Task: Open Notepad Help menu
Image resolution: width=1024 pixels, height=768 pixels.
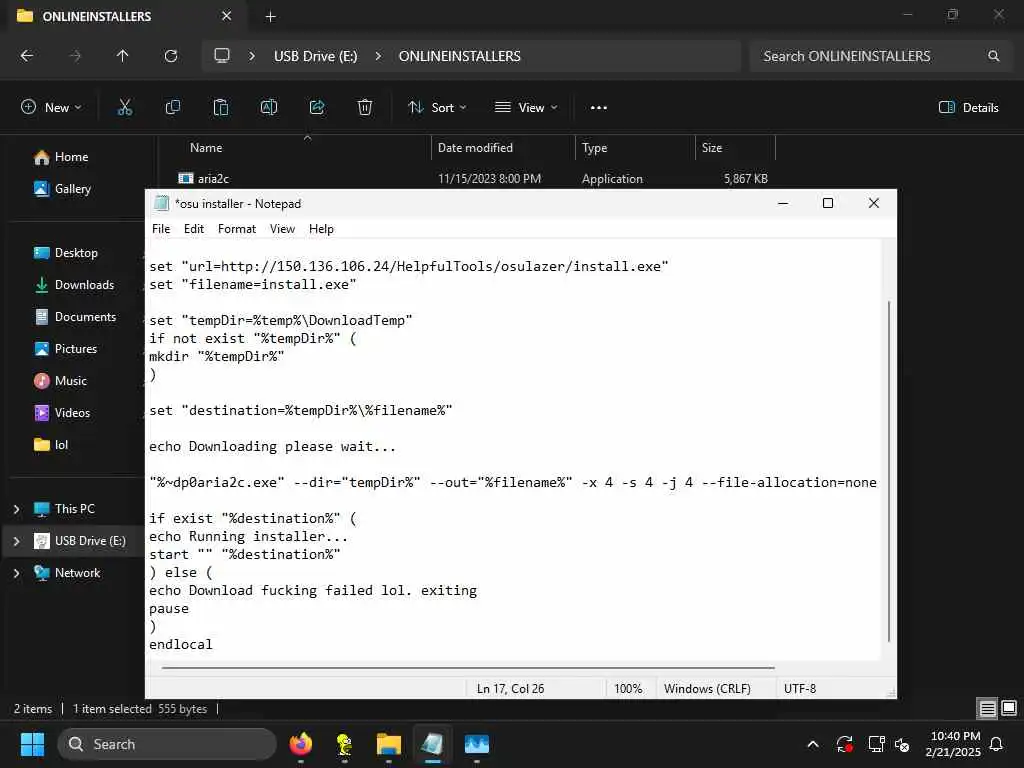Action: [x=321, y=229]
